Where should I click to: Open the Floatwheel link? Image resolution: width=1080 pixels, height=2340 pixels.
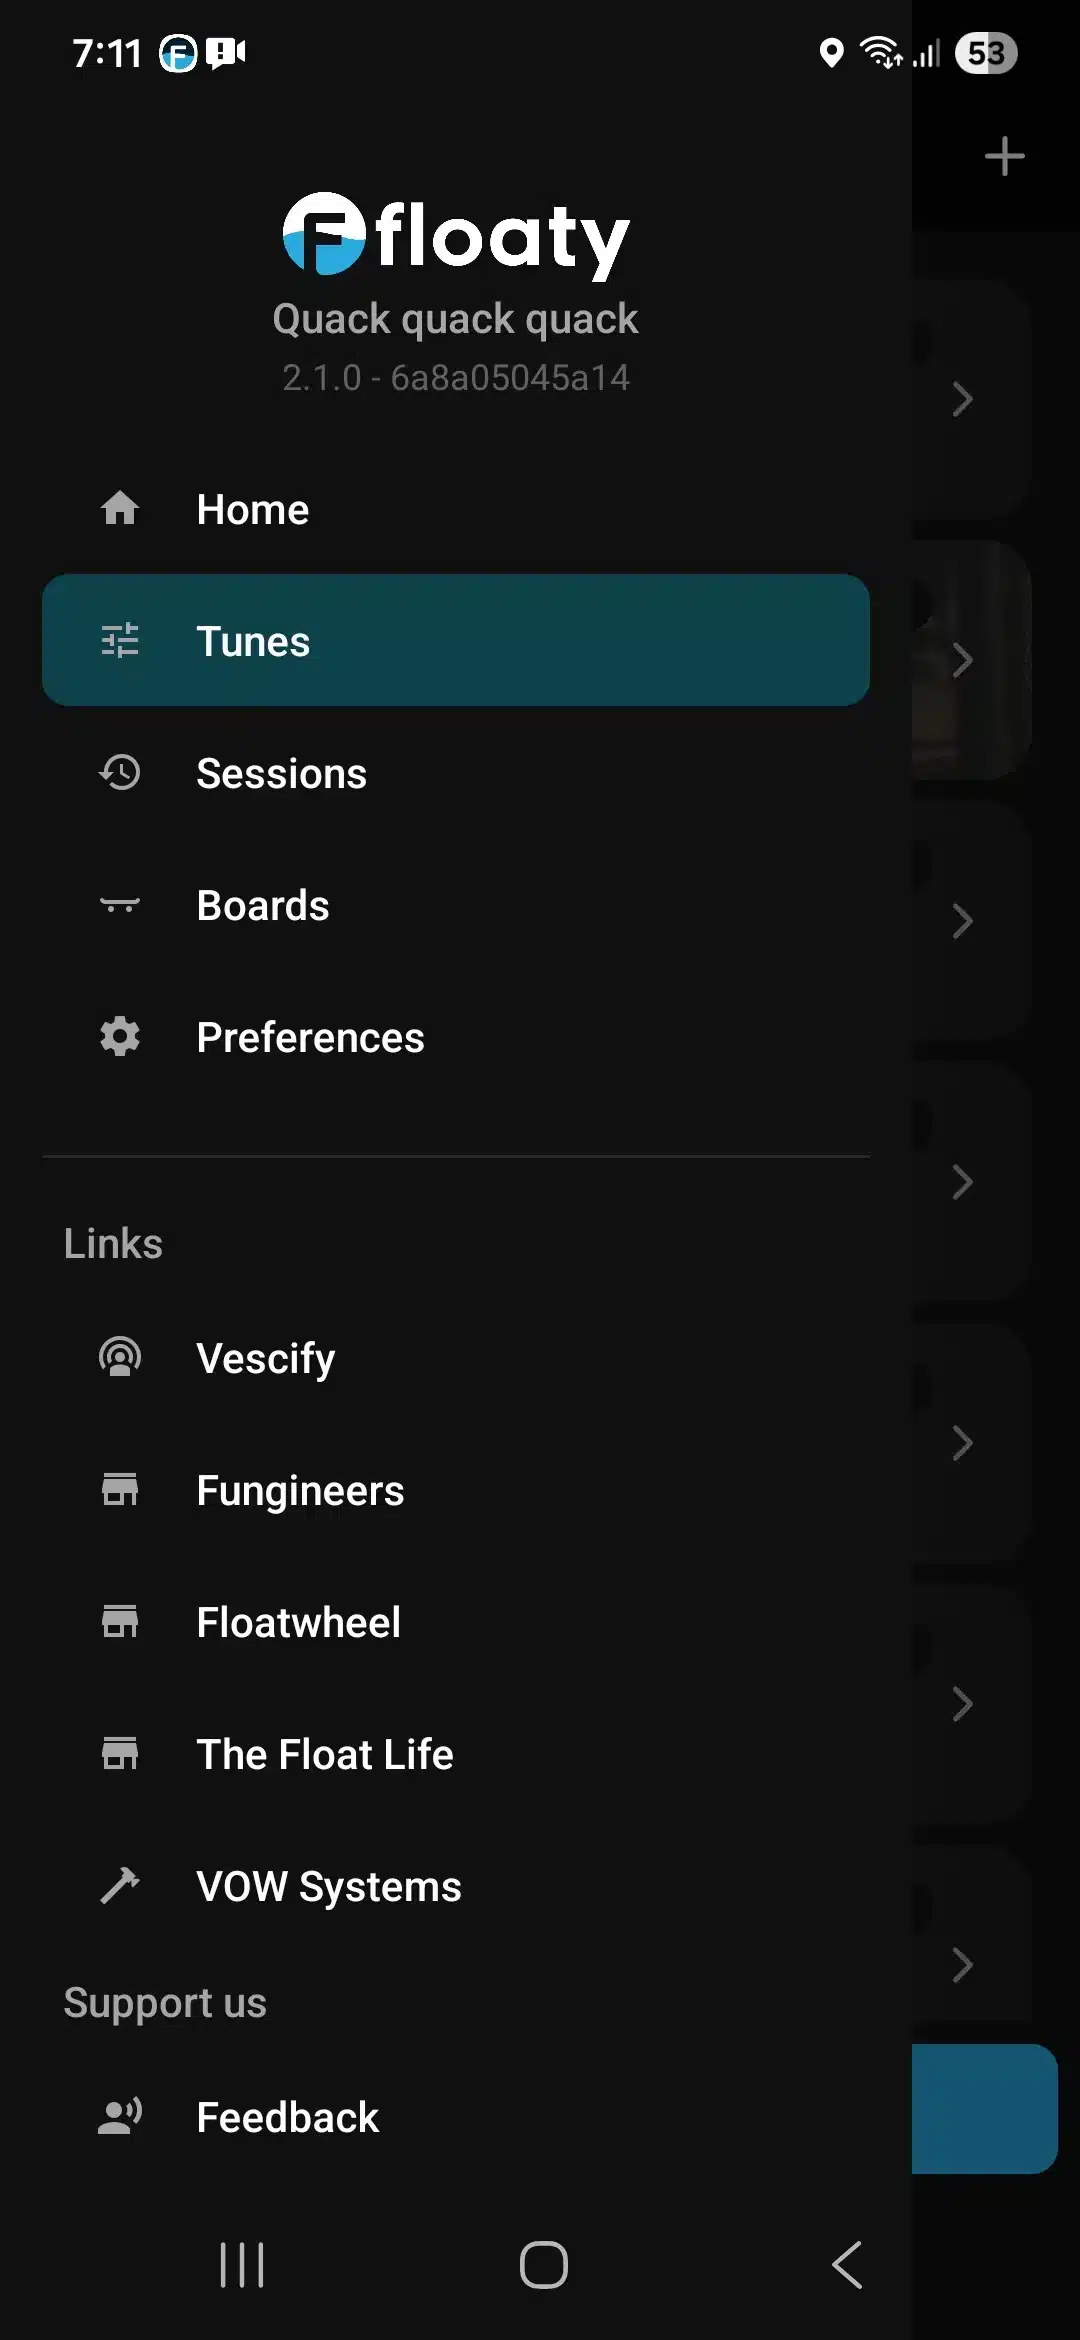pos(298,1622)
